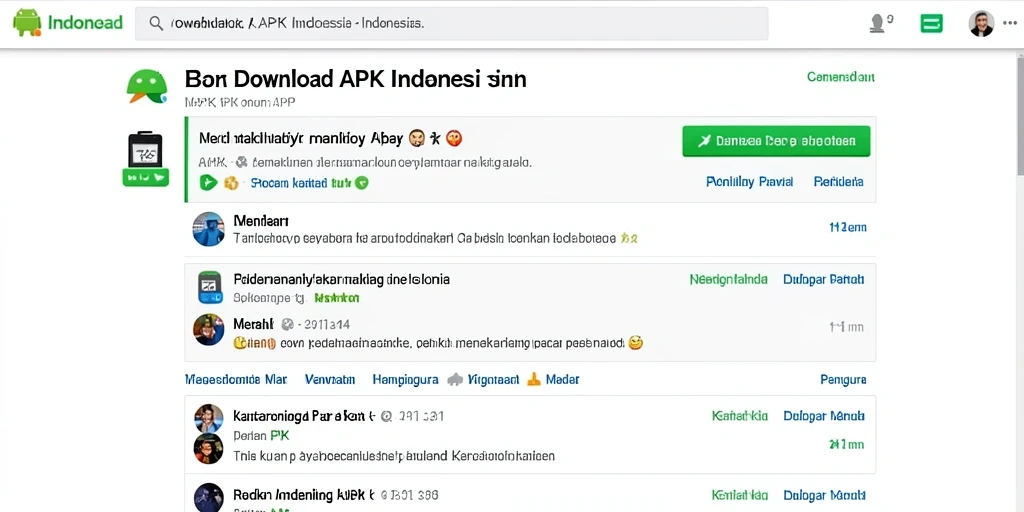Click 'Dulogar Mouta' link in Redkn row
The image size is (1024, 512).
(x=824, y=494)
